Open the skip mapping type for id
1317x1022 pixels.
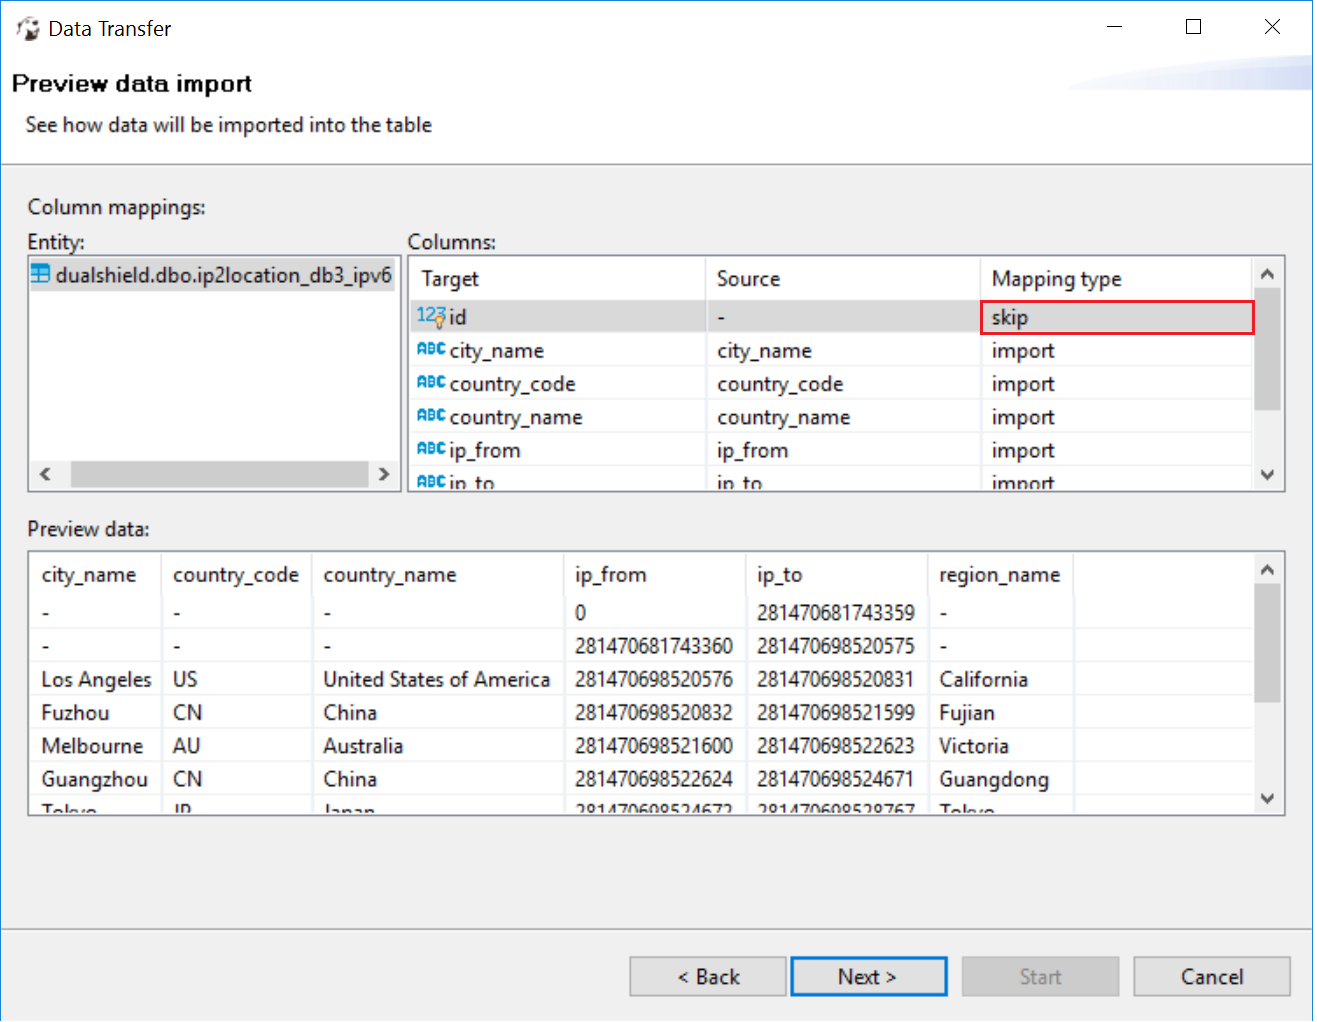[1116, 317]
